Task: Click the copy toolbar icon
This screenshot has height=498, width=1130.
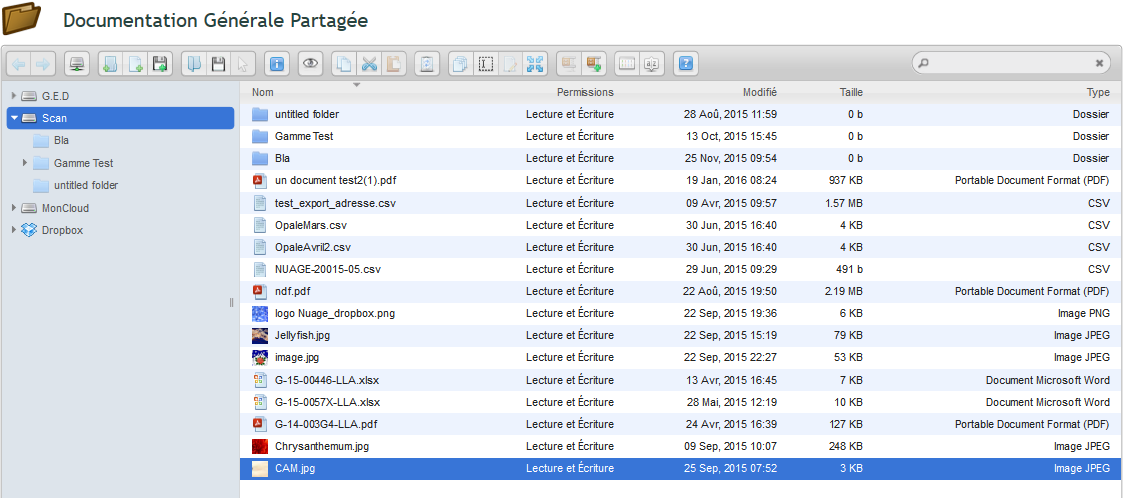Action: 344,64
